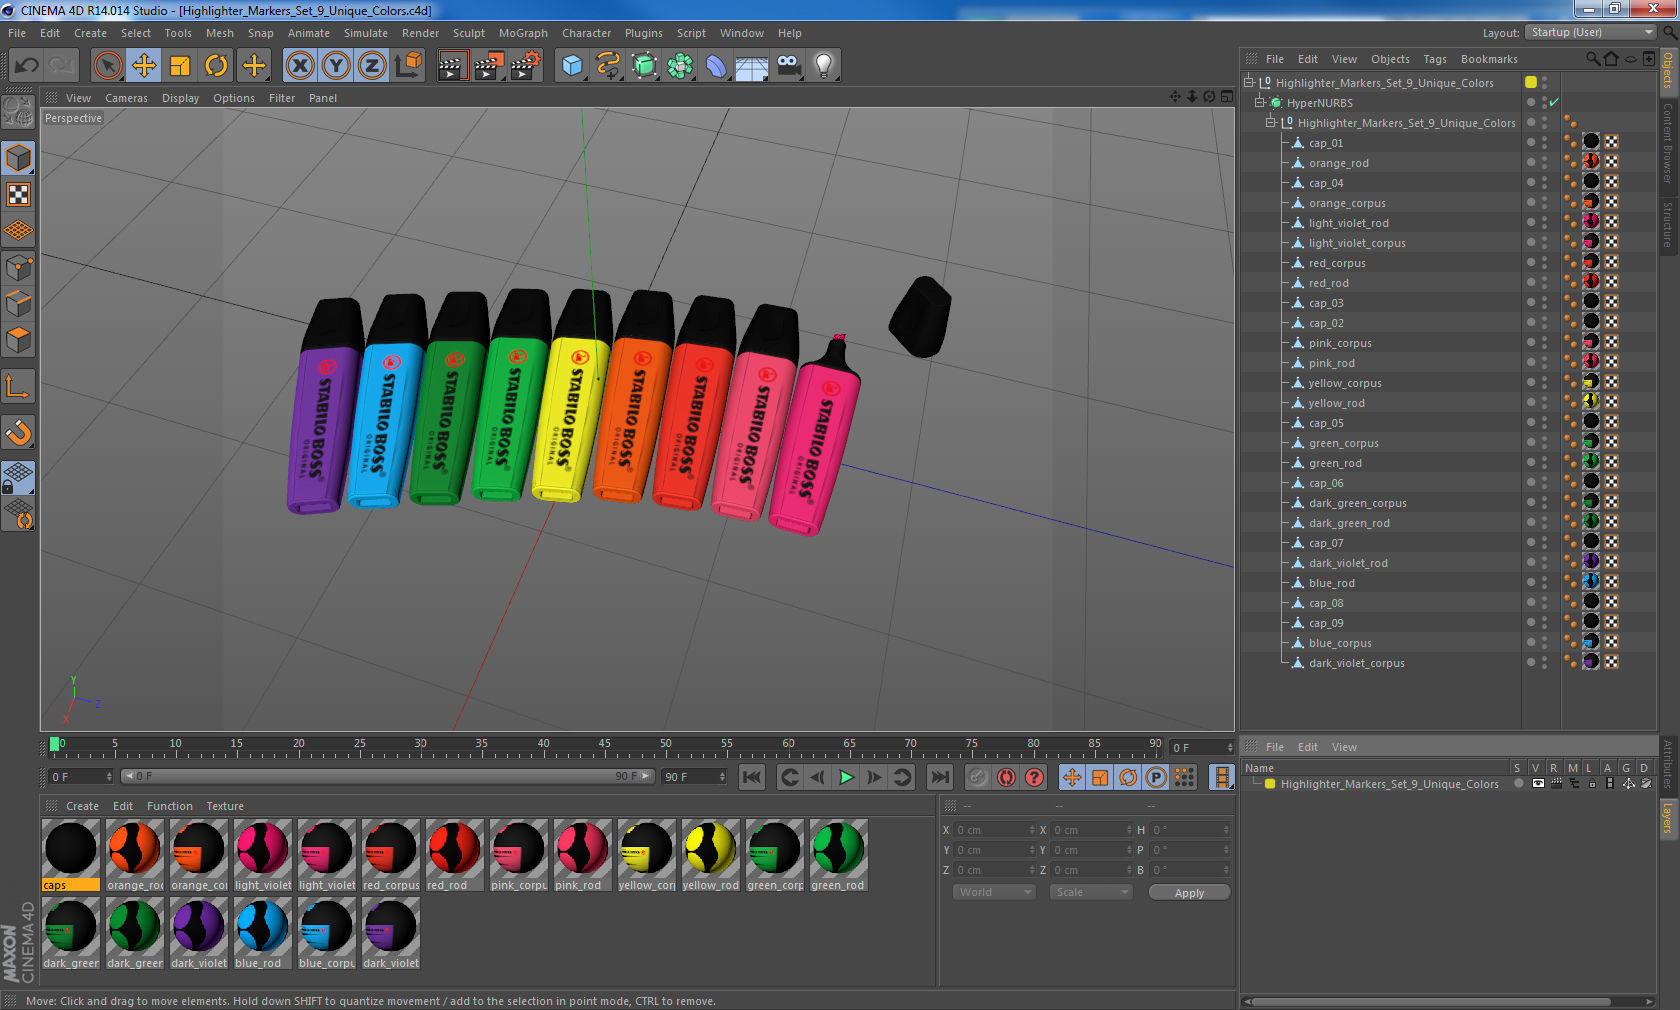Go to end of animation

(939, 777)
